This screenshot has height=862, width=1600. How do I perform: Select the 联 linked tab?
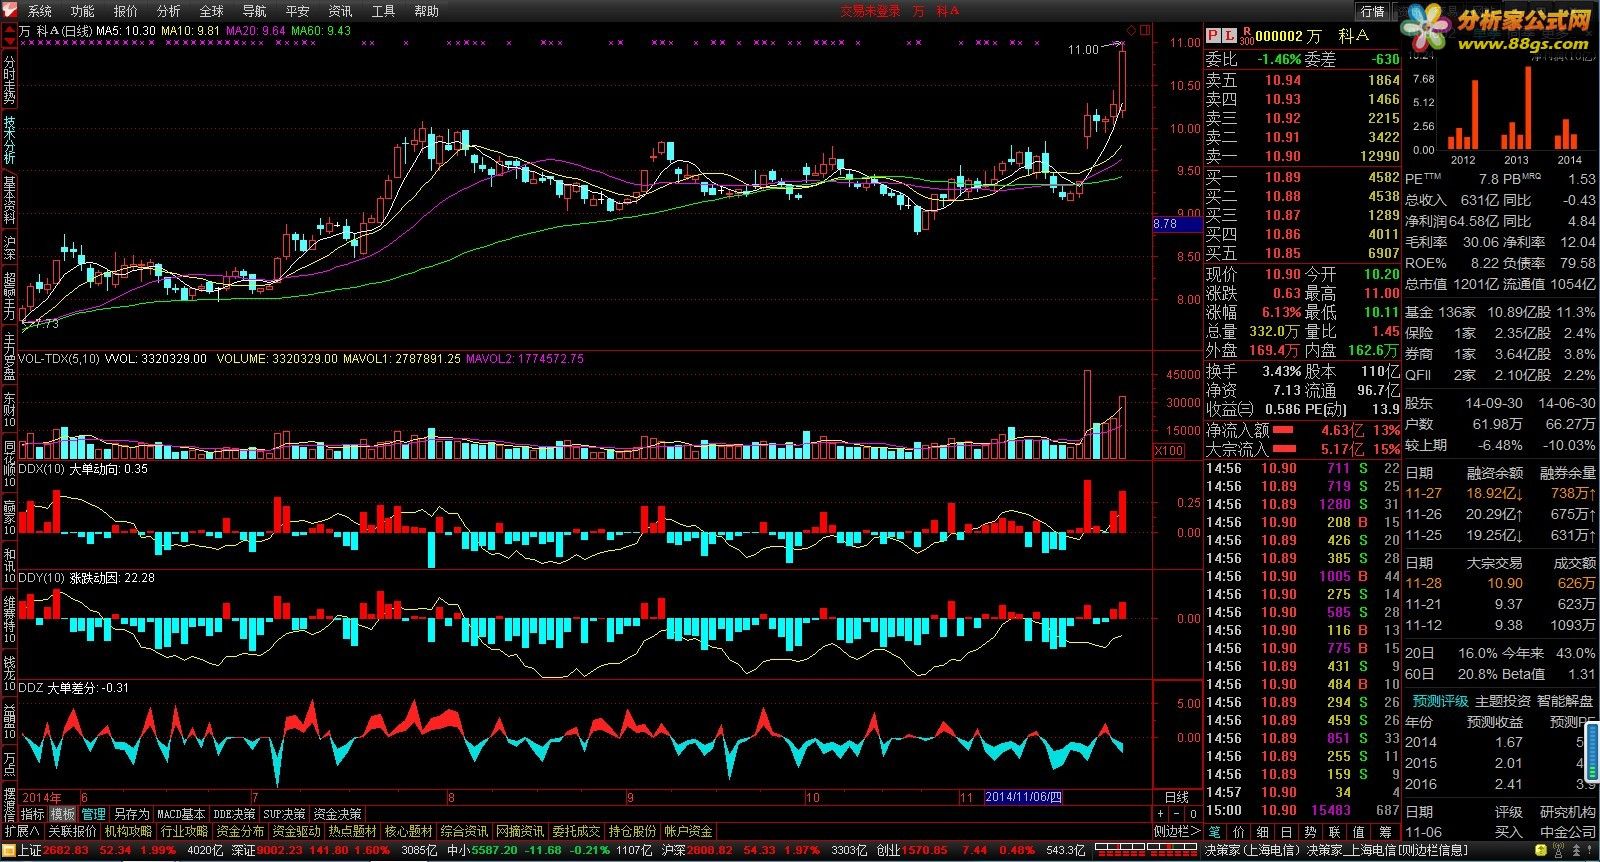point(1335,832)
